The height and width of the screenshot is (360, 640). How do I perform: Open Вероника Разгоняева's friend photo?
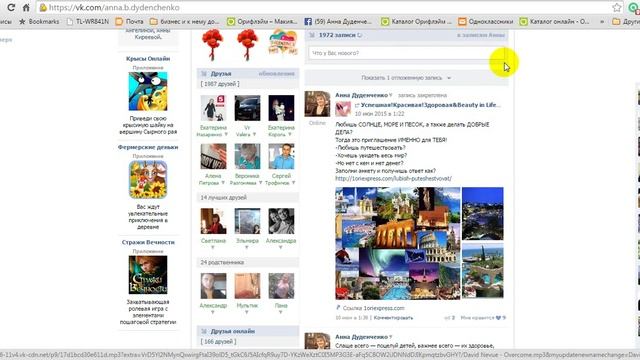pos(247,156)
